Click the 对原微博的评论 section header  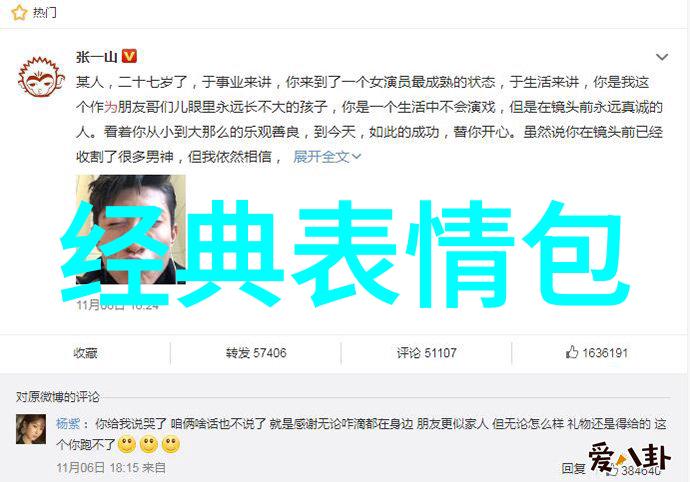58,397
